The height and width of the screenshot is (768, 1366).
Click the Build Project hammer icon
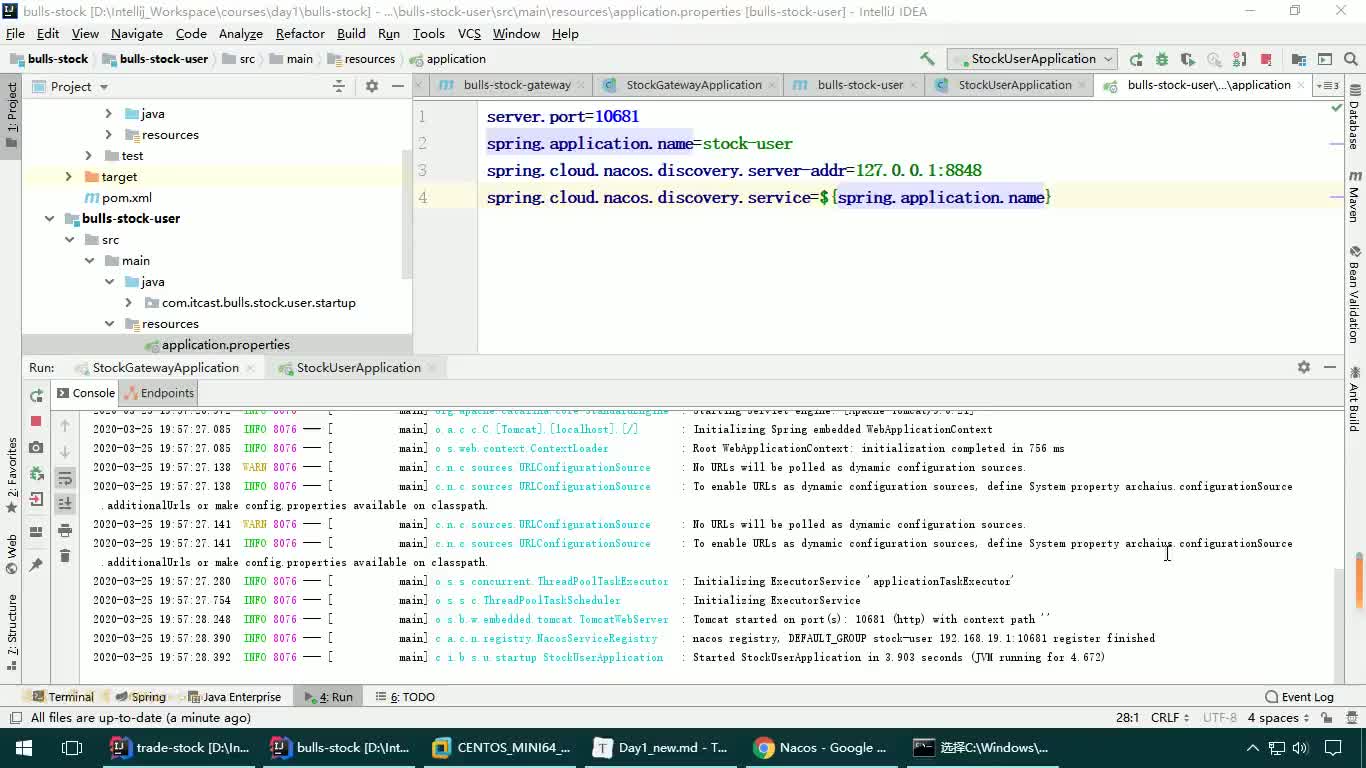coord(927,59)
